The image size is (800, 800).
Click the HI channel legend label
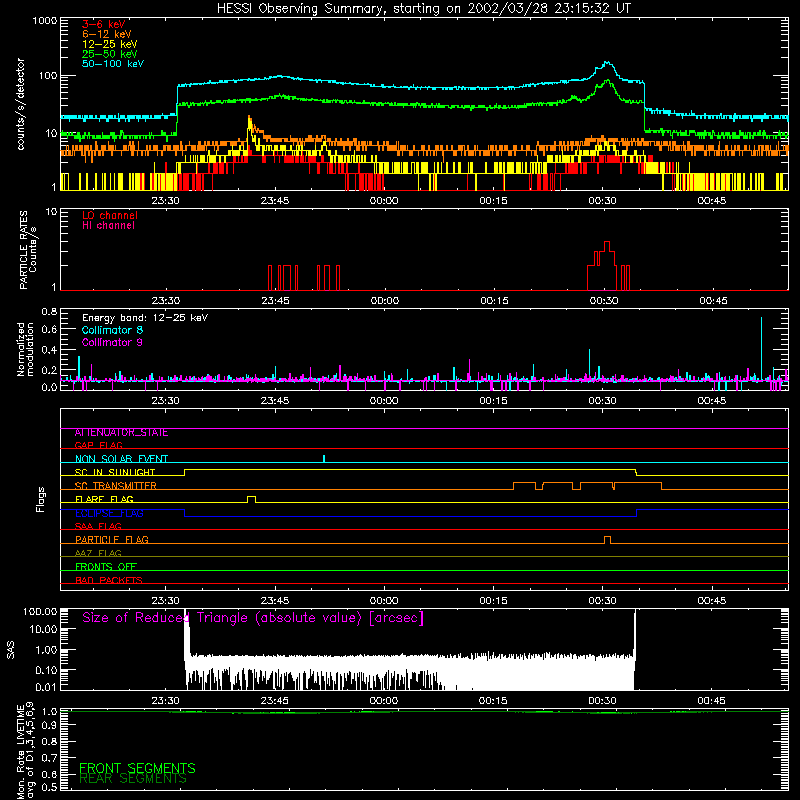click(108, 225)
